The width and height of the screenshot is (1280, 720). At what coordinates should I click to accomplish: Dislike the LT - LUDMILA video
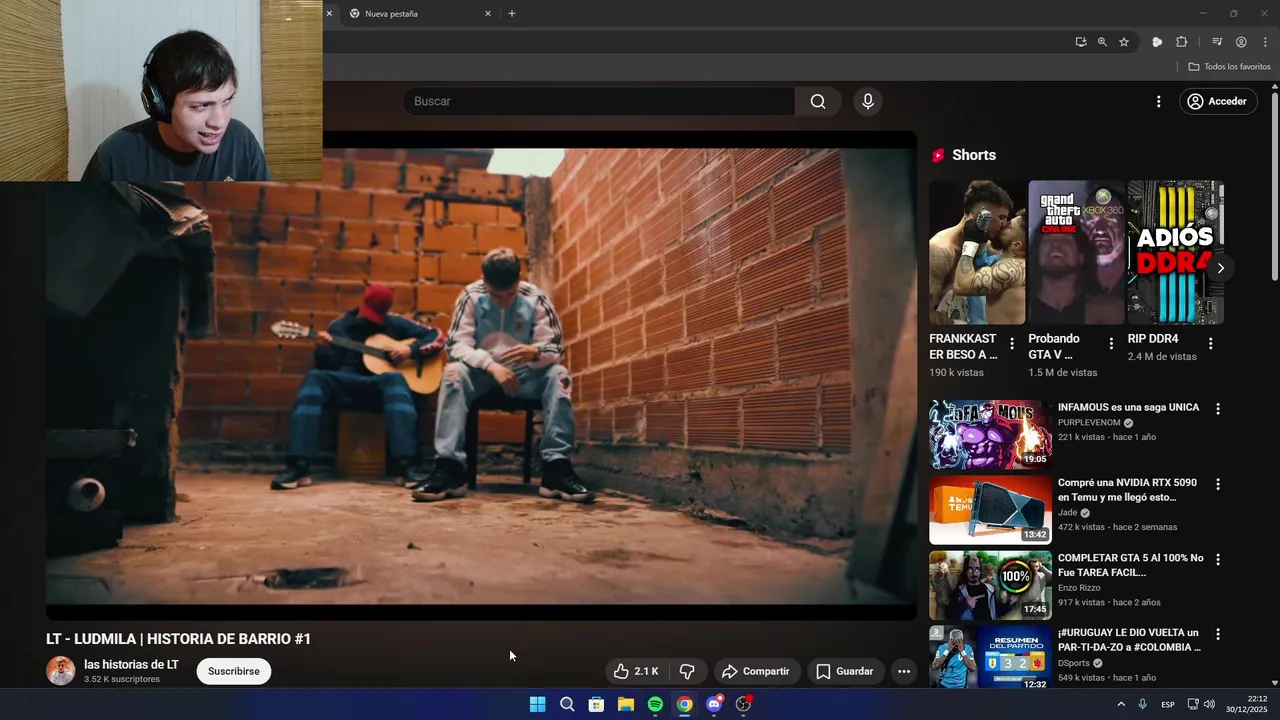tap(687, 671)
